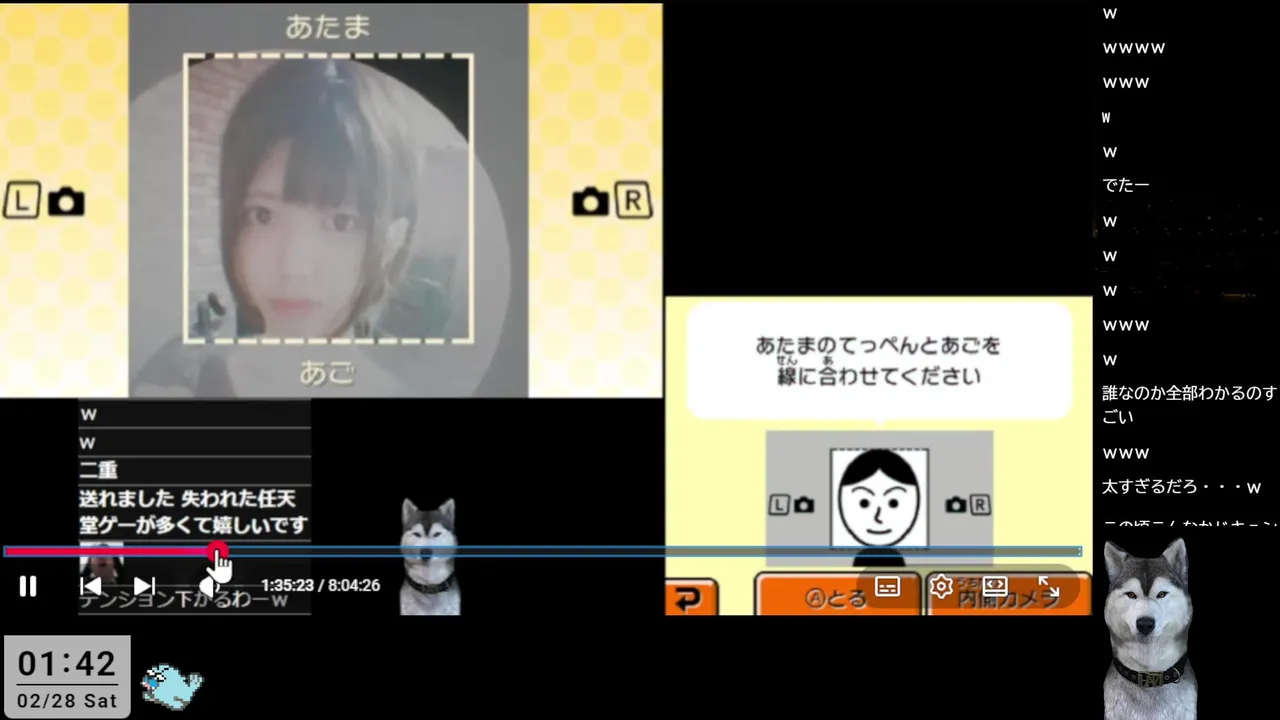Viewport: 1280px width, 720px height.
Task: Click the 送れました 失われた任天堂ゲー comment
Action: pos(194,511)
